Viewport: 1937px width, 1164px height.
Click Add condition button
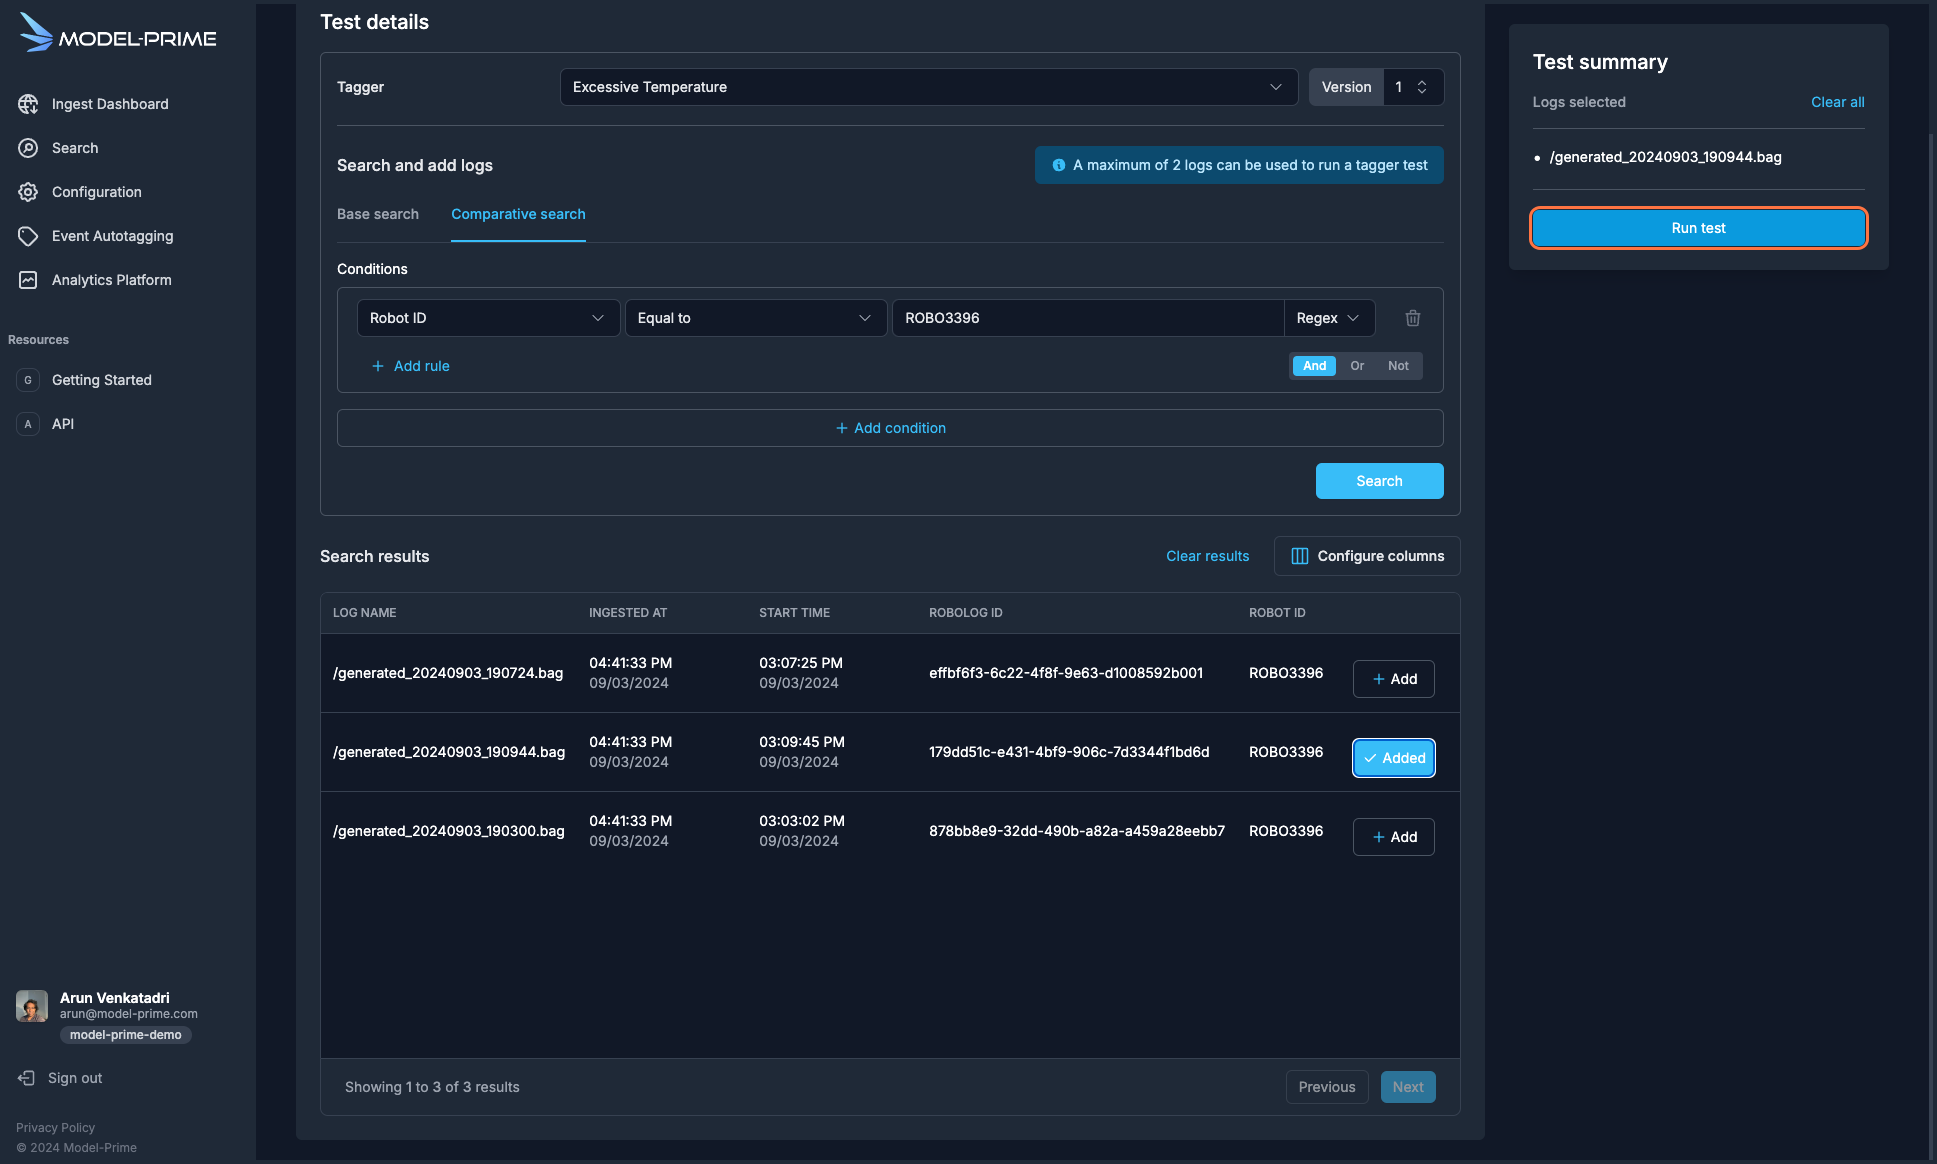pos(890,428)
